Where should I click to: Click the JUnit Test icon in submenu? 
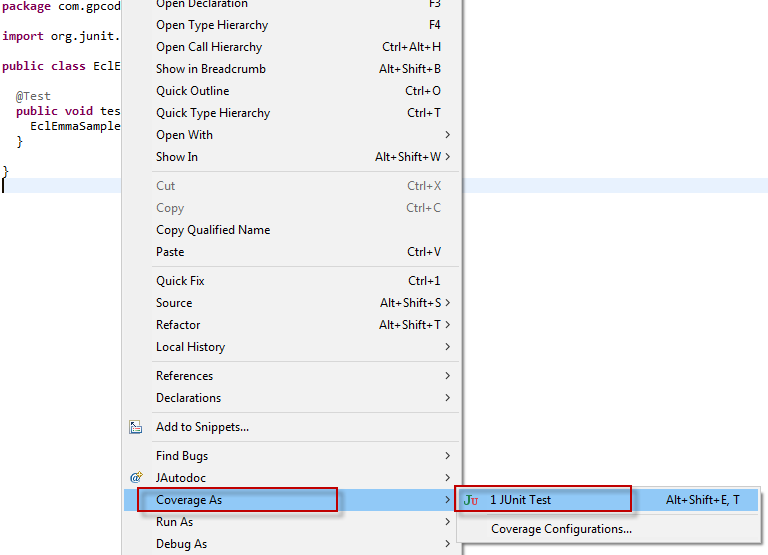pyautogui.click(x=472, y=500)
